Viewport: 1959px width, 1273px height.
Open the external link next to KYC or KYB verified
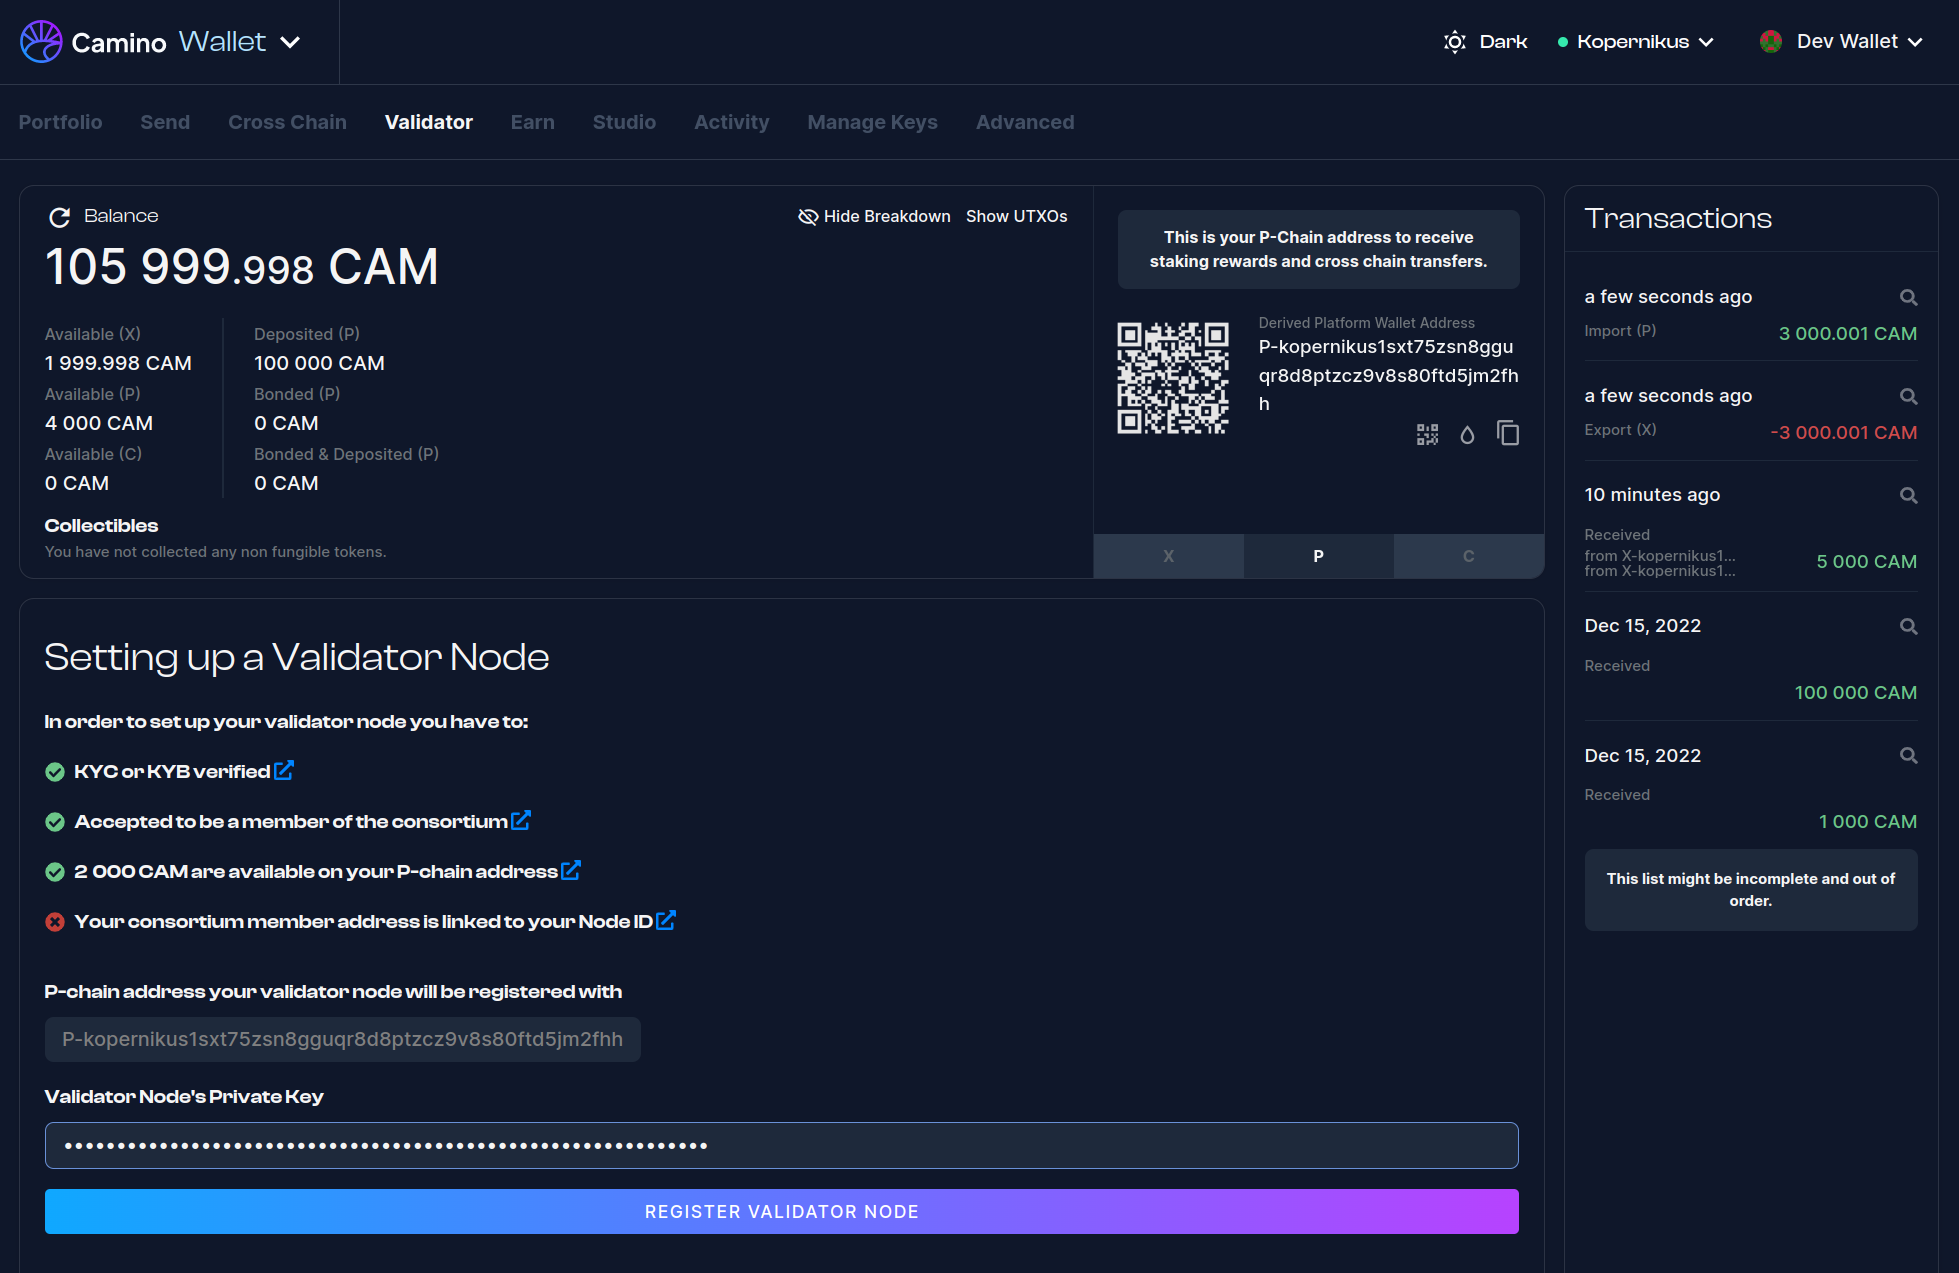[x=284, y=770]
